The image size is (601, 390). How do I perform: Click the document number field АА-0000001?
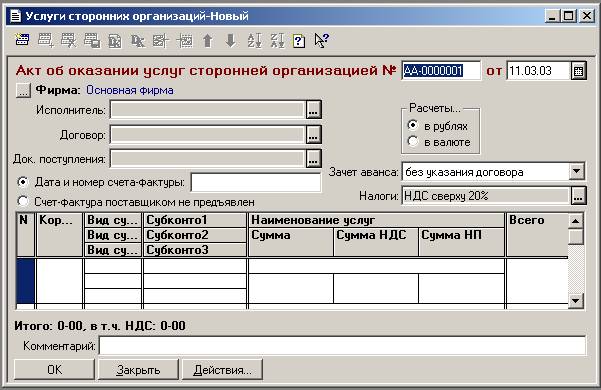click(441, 71)
